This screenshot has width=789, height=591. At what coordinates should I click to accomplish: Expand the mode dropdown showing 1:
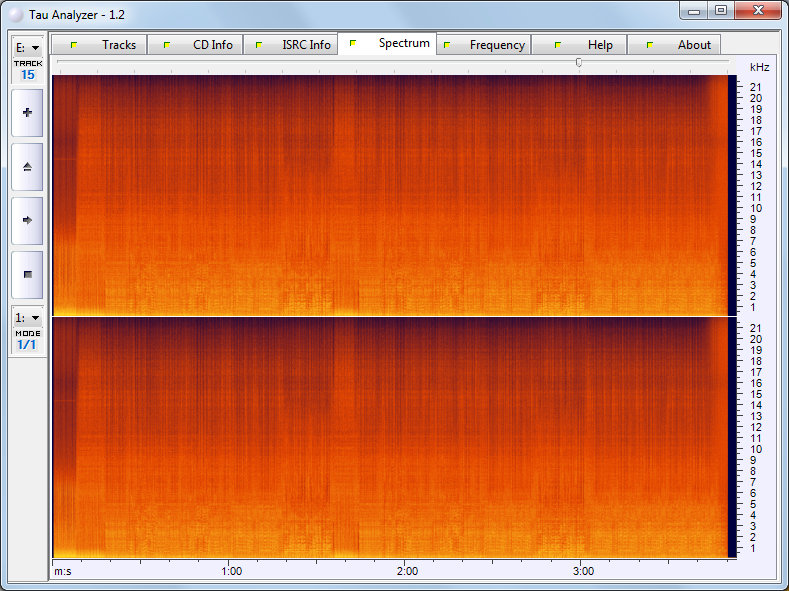click(27, 317)
